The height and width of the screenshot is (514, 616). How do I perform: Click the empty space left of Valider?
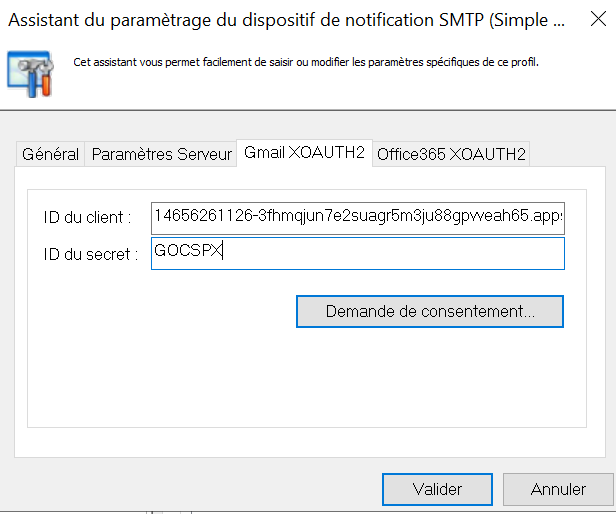click(200, 489)
